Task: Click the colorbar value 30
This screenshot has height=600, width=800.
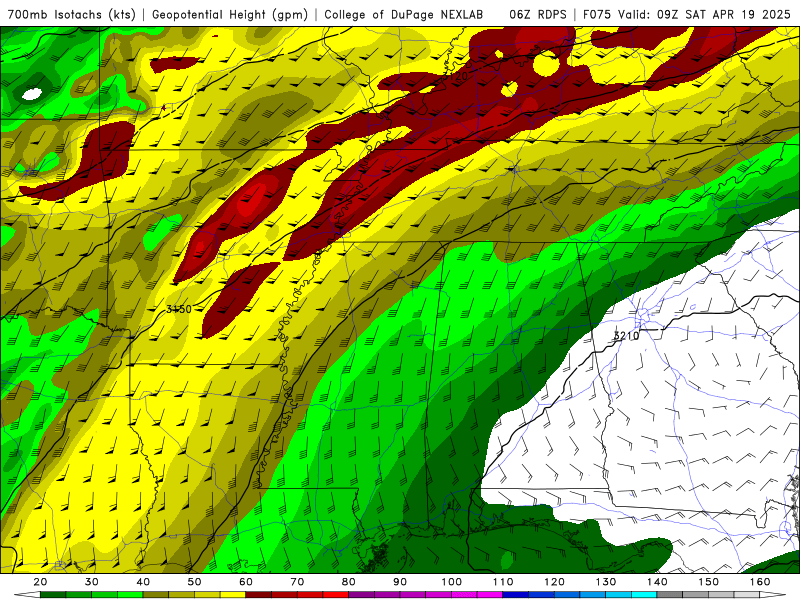Action: pyautogui.click(x=92, y=582)
